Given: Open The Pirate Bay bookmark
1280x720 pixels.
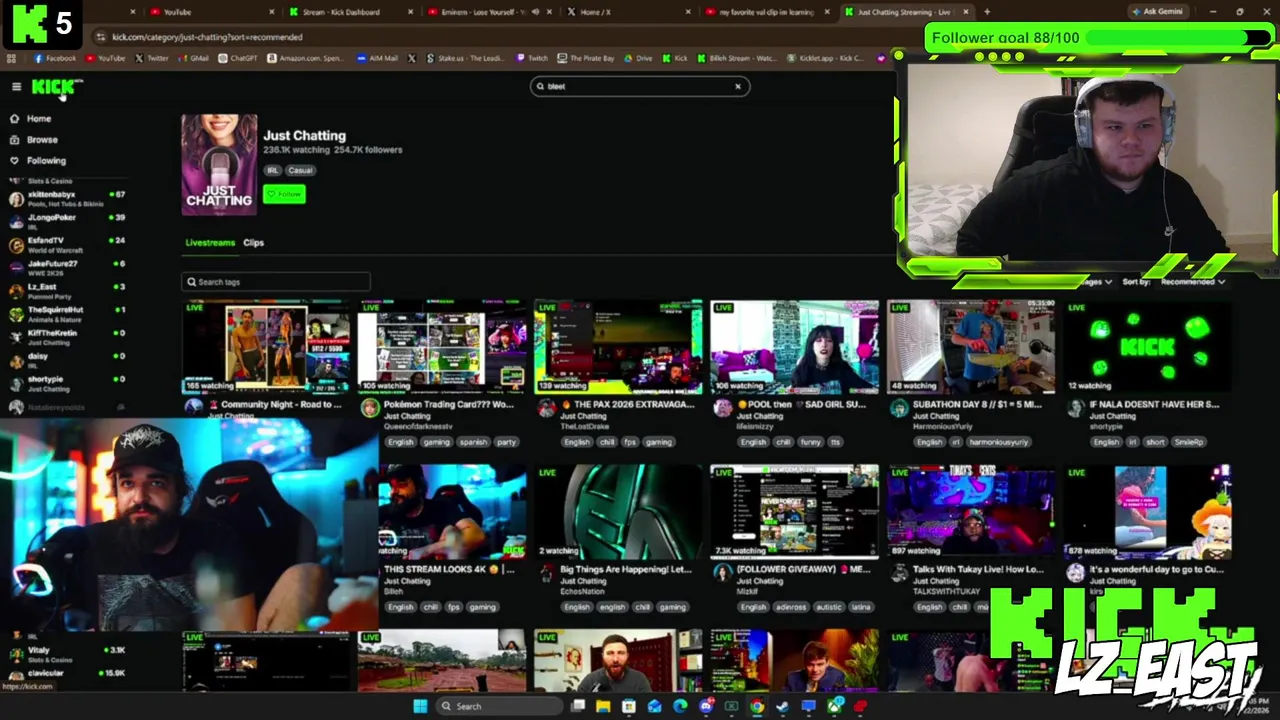Looking at the screenshot, I should (587, 58).
